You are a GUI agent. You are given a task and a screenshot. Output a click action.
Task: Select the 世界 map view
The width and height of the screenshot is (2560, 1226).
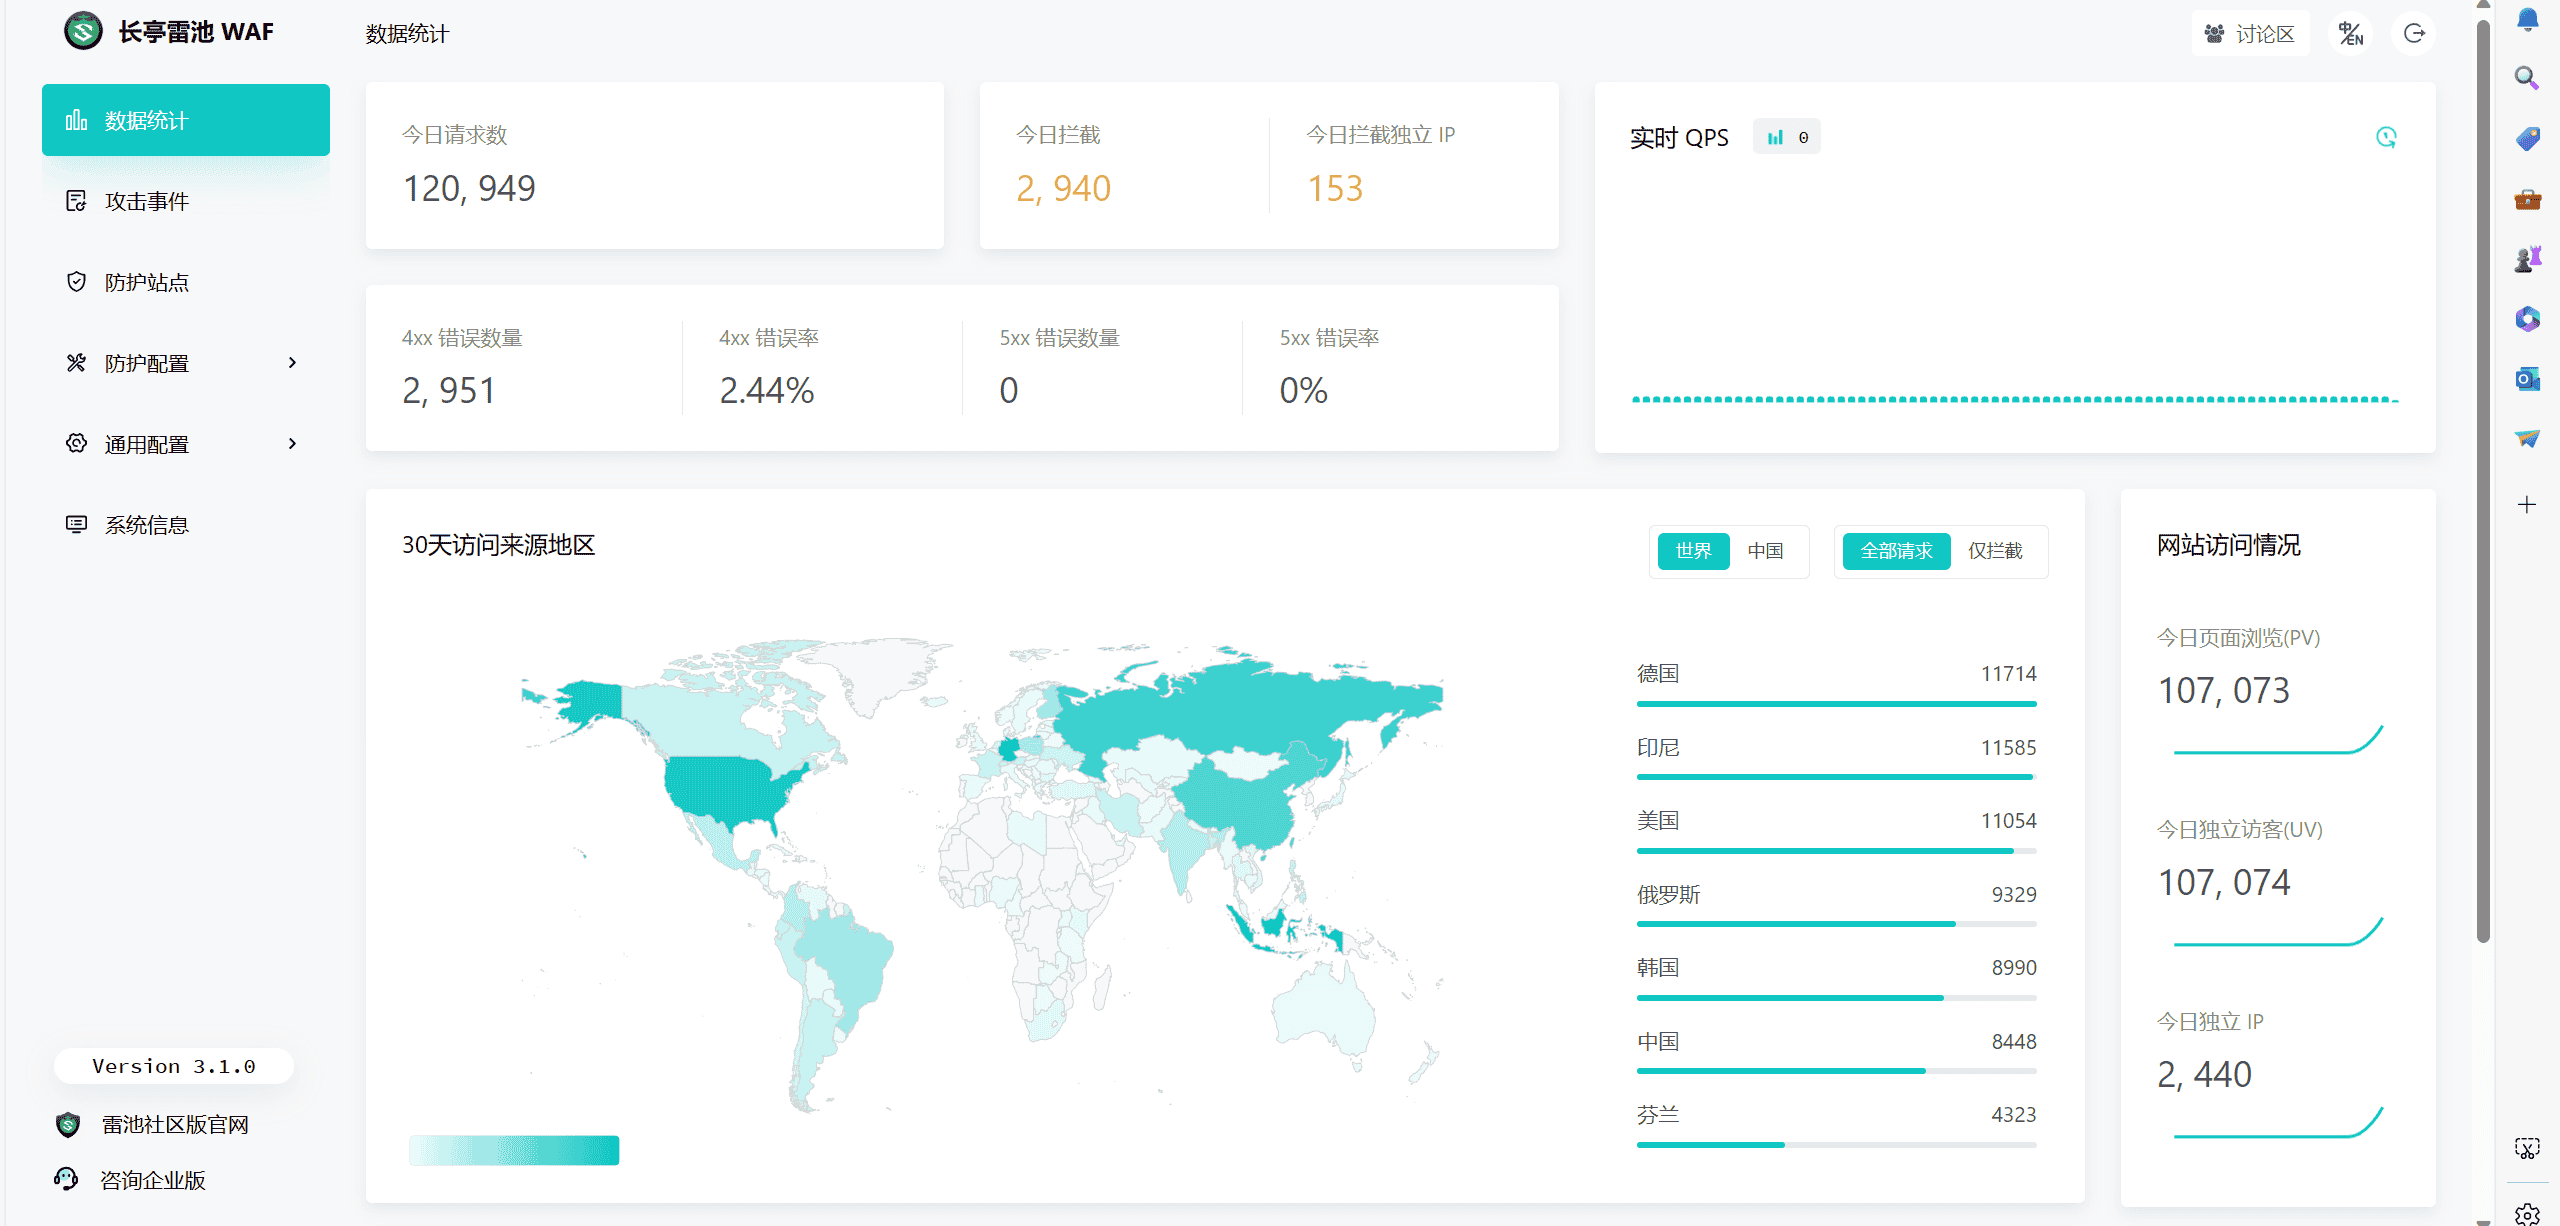point(1693,551)
